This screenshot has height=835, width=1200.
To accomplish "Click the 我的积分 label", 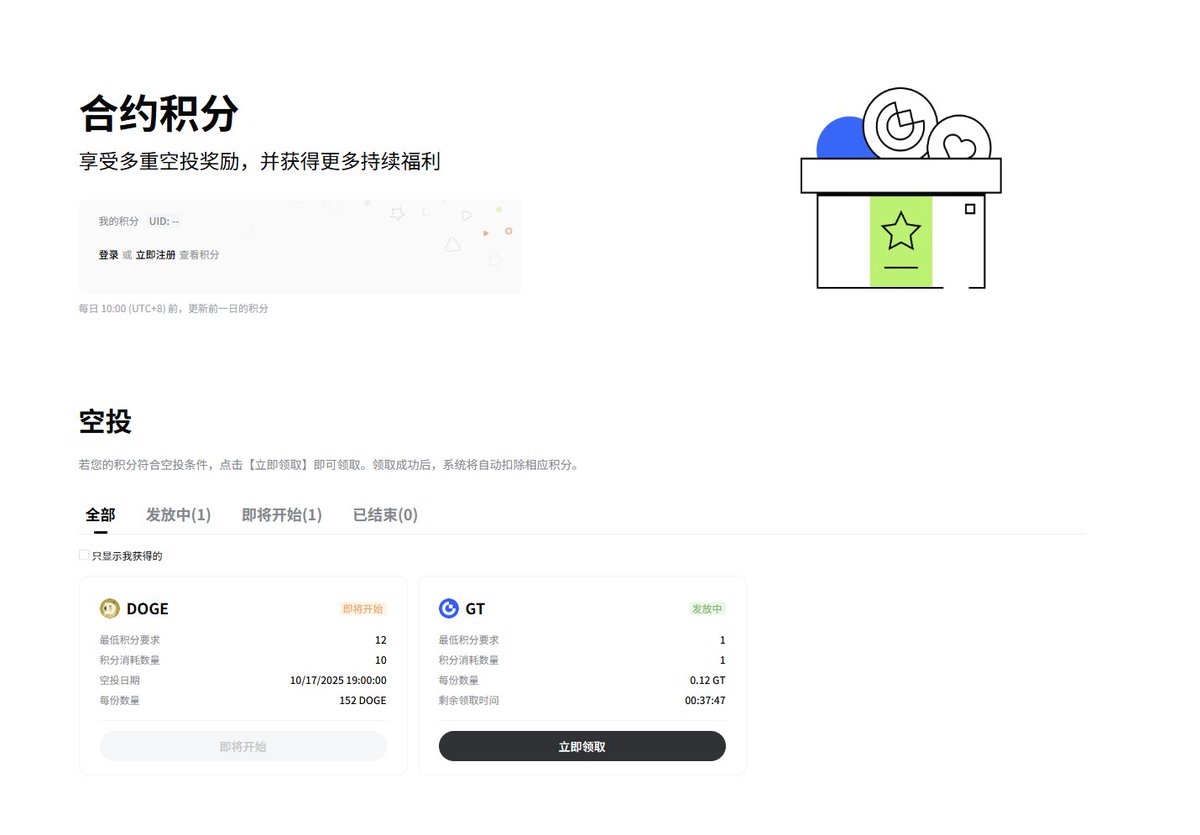I will 118,221.
